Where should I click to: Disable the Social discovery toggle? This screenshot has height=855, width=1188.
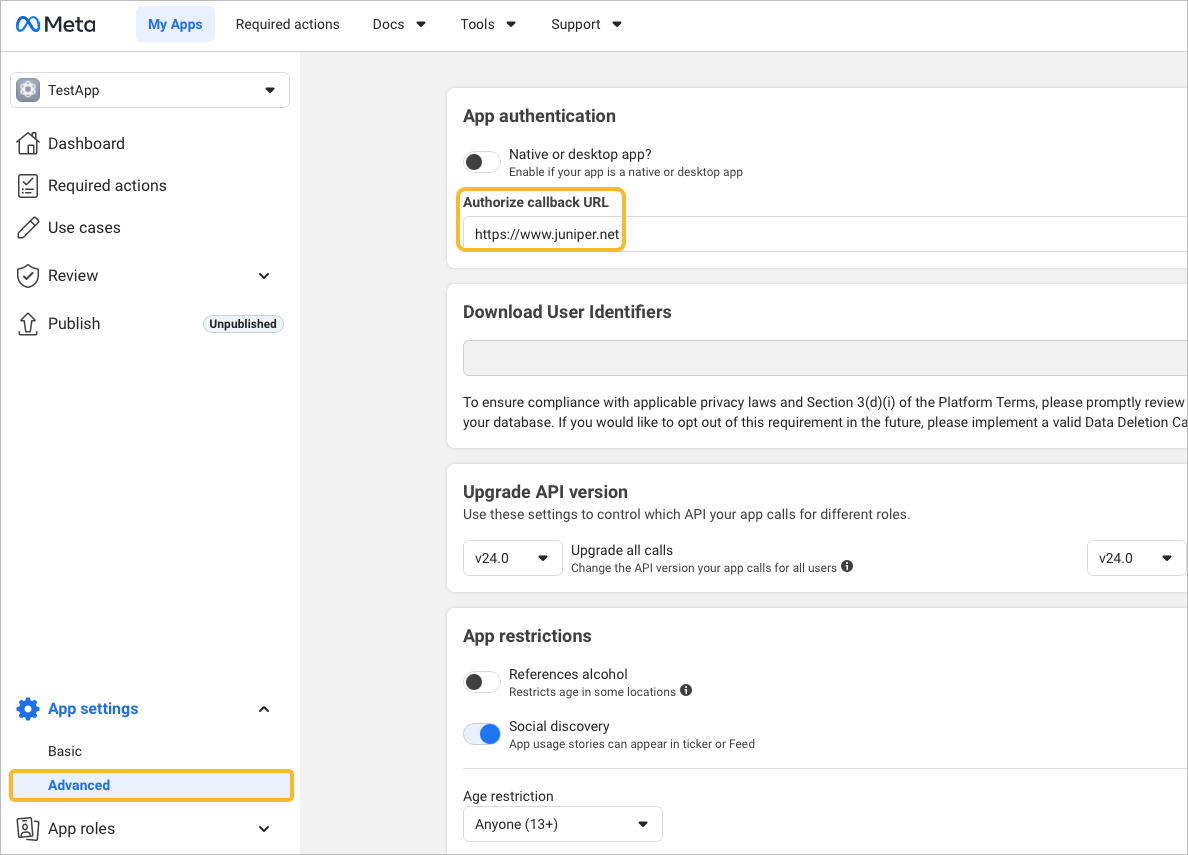click(x=481, y=734)
